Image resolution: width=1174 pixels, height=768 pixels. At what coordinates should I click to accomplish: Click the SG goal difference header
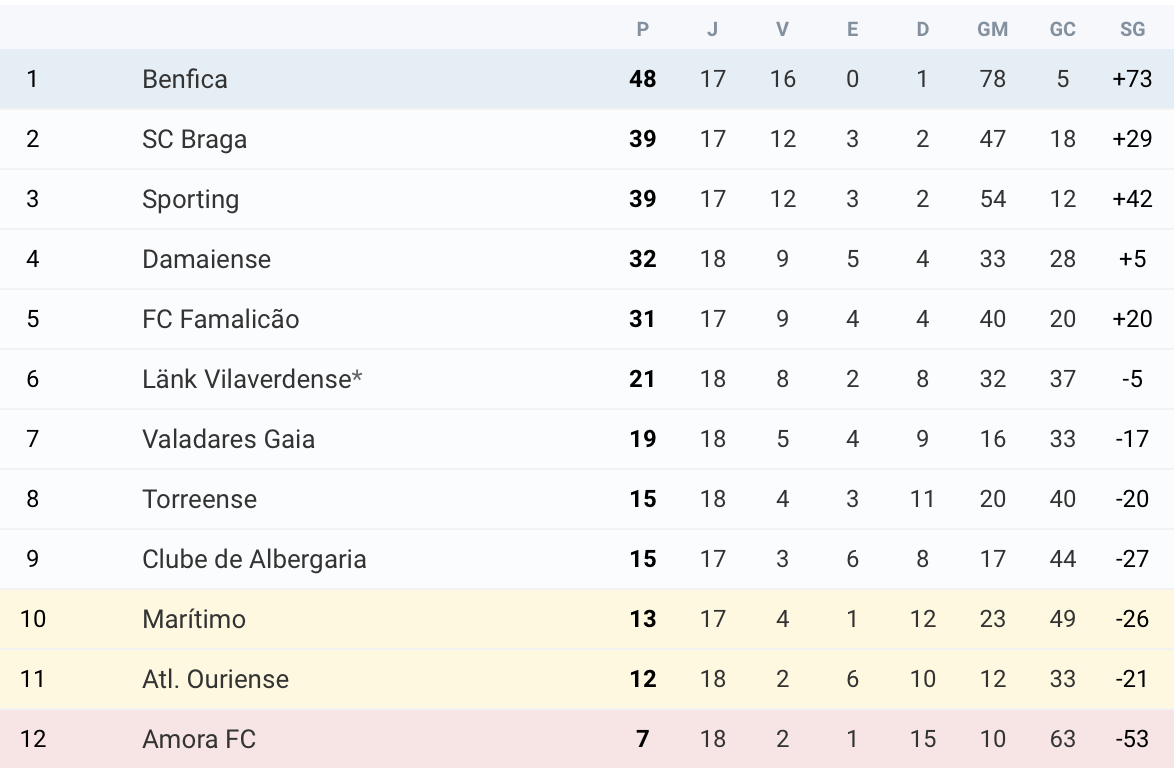click(x=1132, y=30)
